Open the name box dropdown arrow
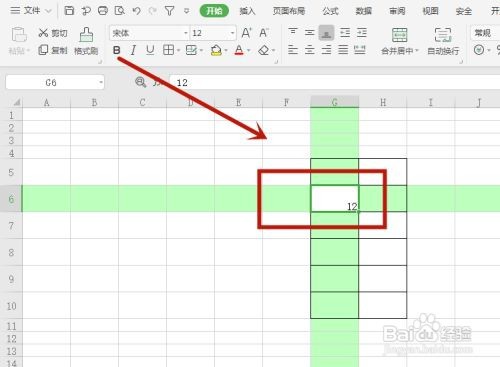500x367 pixels. coord(101,82)
